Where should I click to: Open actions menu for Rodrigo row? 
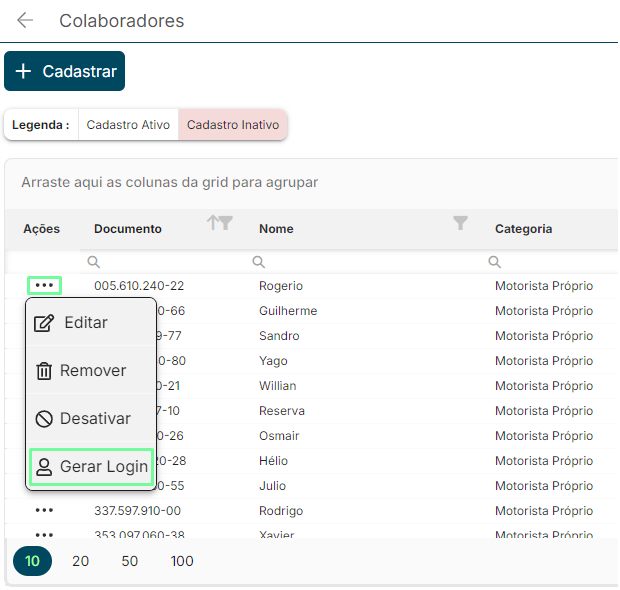click(44, 511)
